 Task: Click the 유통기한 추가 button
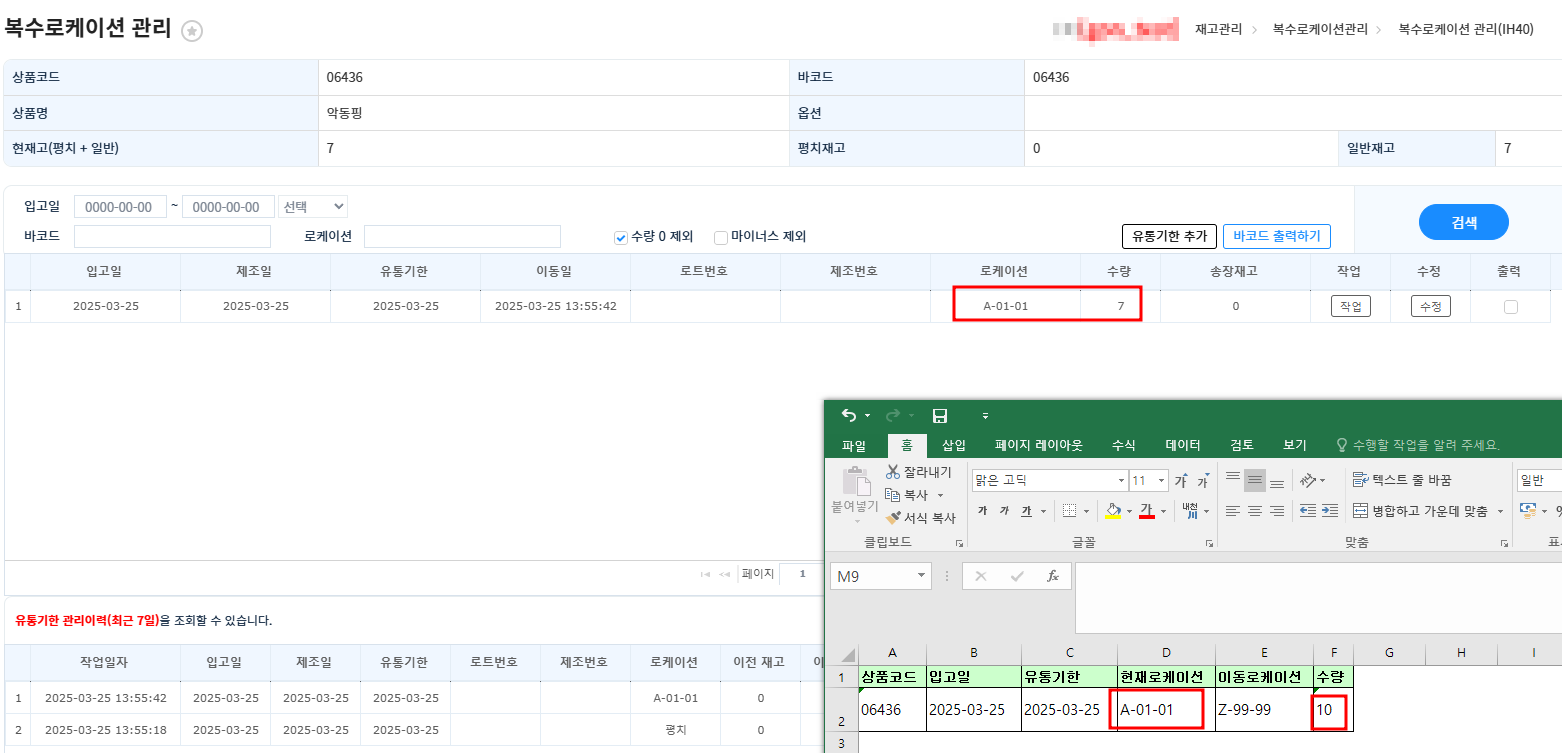1168,237
